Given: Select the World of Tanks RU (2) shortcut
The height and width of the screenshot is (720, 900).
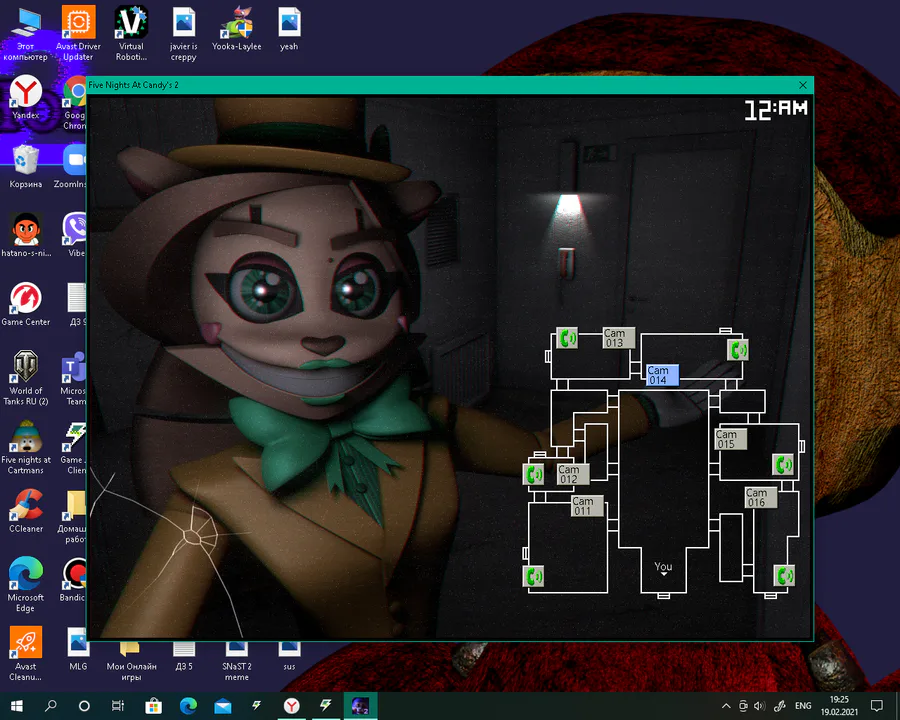Looking at the screenshot, I should [x=25, y=378].
